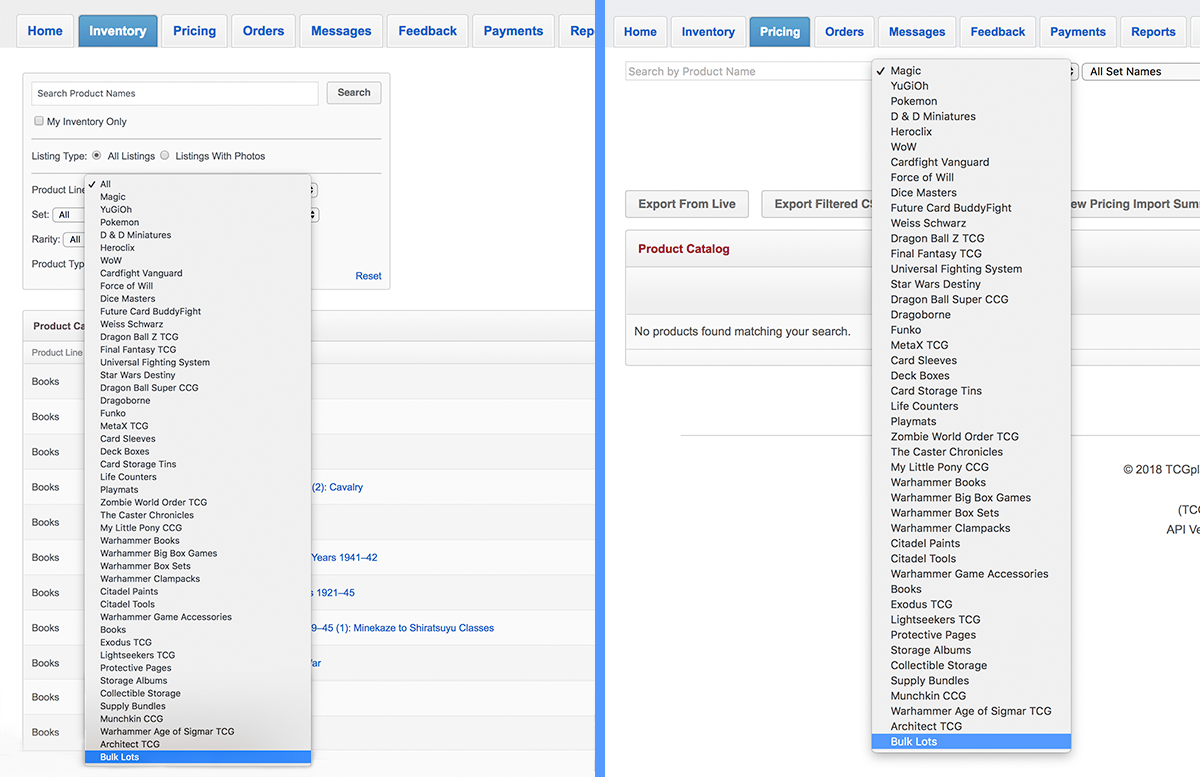Viewport: 1200px width, 777px height.
Task: Open the Rarity dropdown in the Inventory filters
Action: tap(75, 240)
